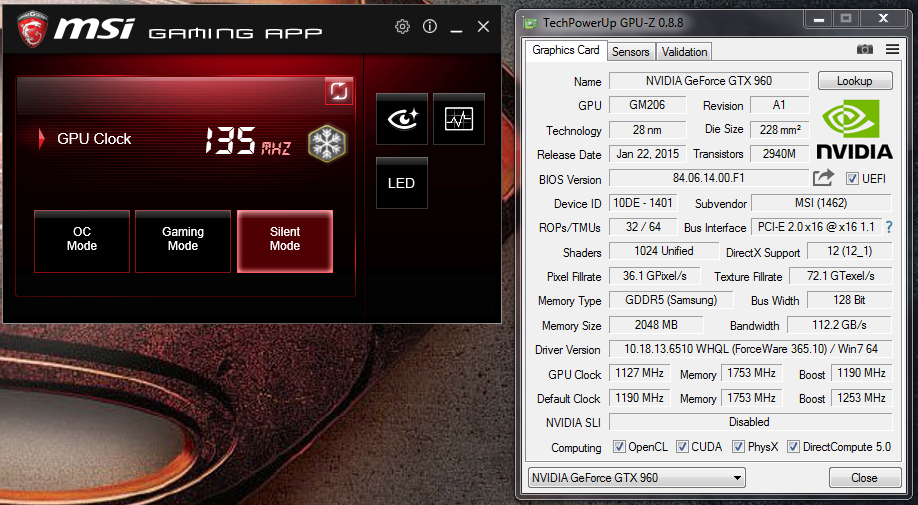Switch to the Validation tab
This screenshot has height=505, width=918.
(684, 51)
